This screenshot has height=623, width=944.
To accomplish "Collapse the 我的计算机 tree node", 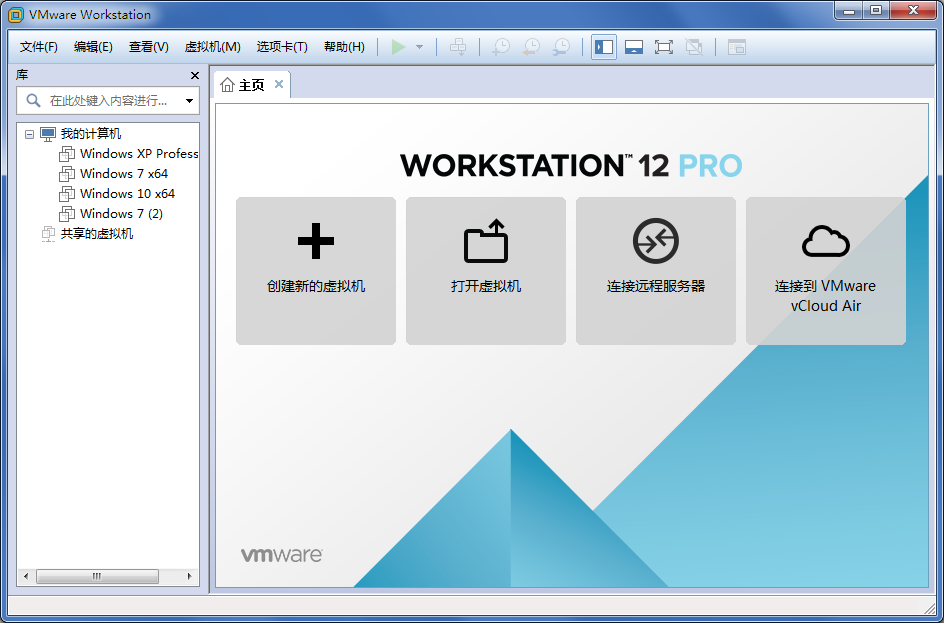I will 29,134.
